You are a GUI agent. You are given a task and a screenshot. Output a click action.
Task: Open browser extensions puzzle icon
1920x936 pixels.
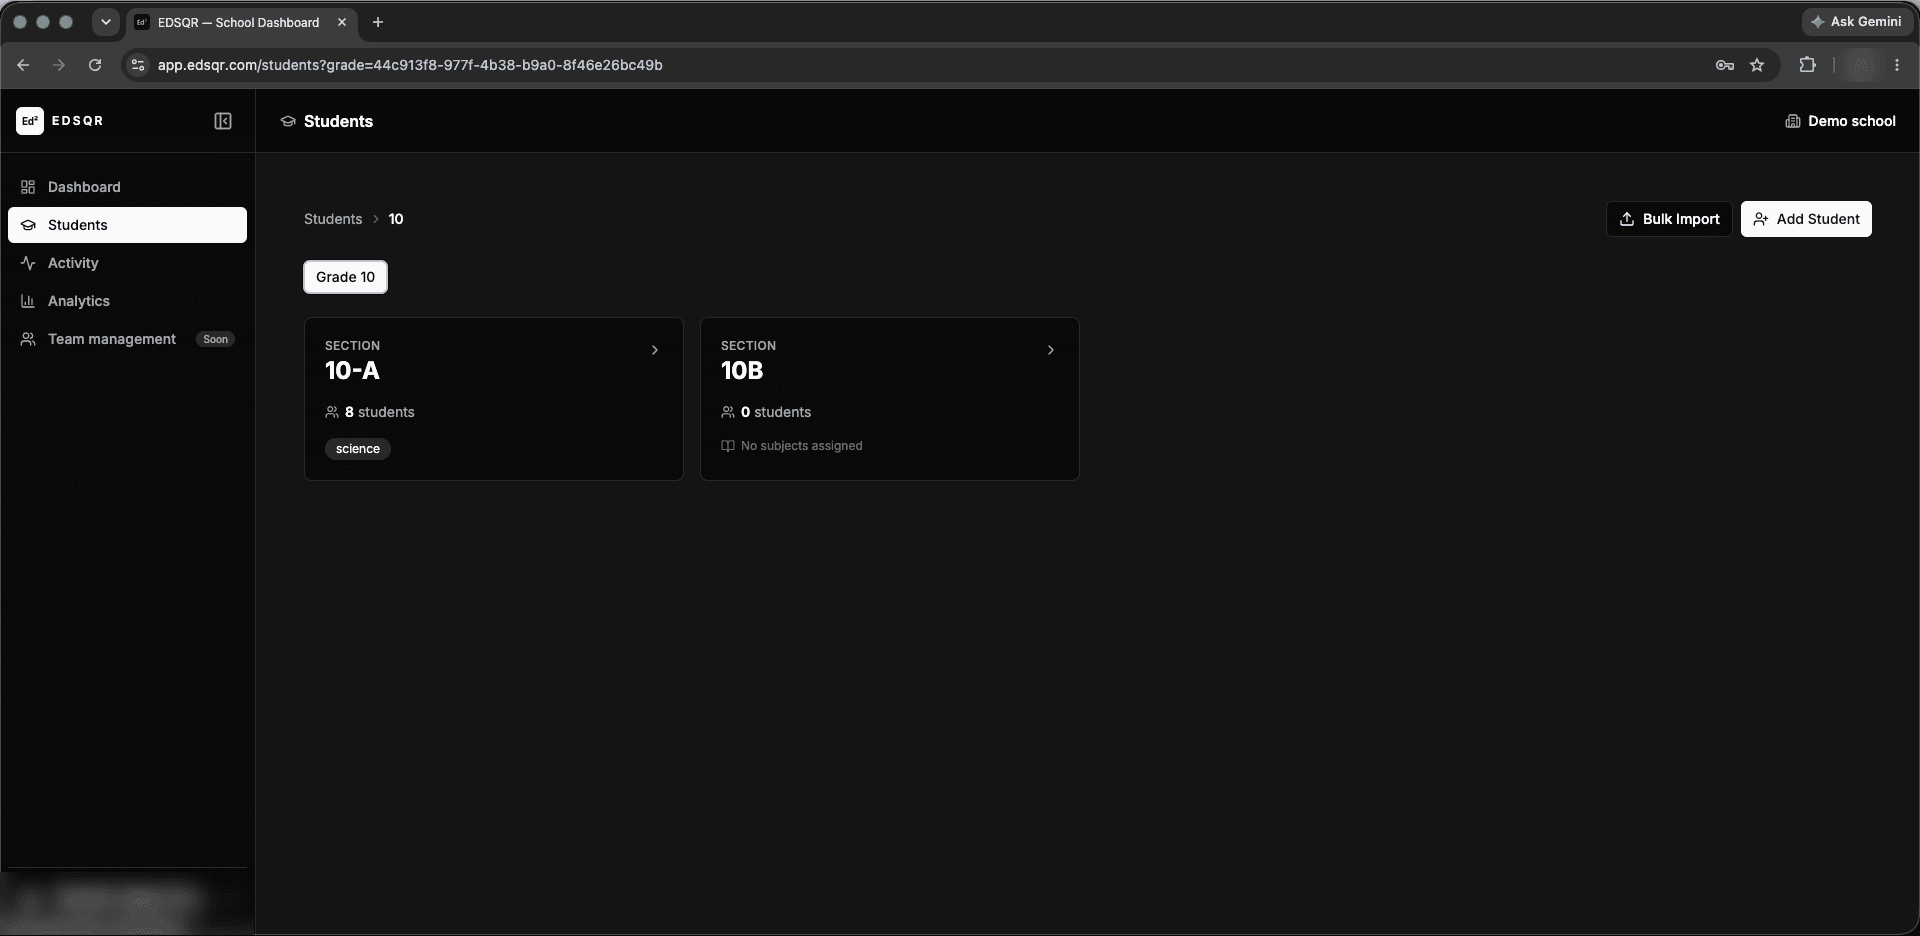(1807, 65)
